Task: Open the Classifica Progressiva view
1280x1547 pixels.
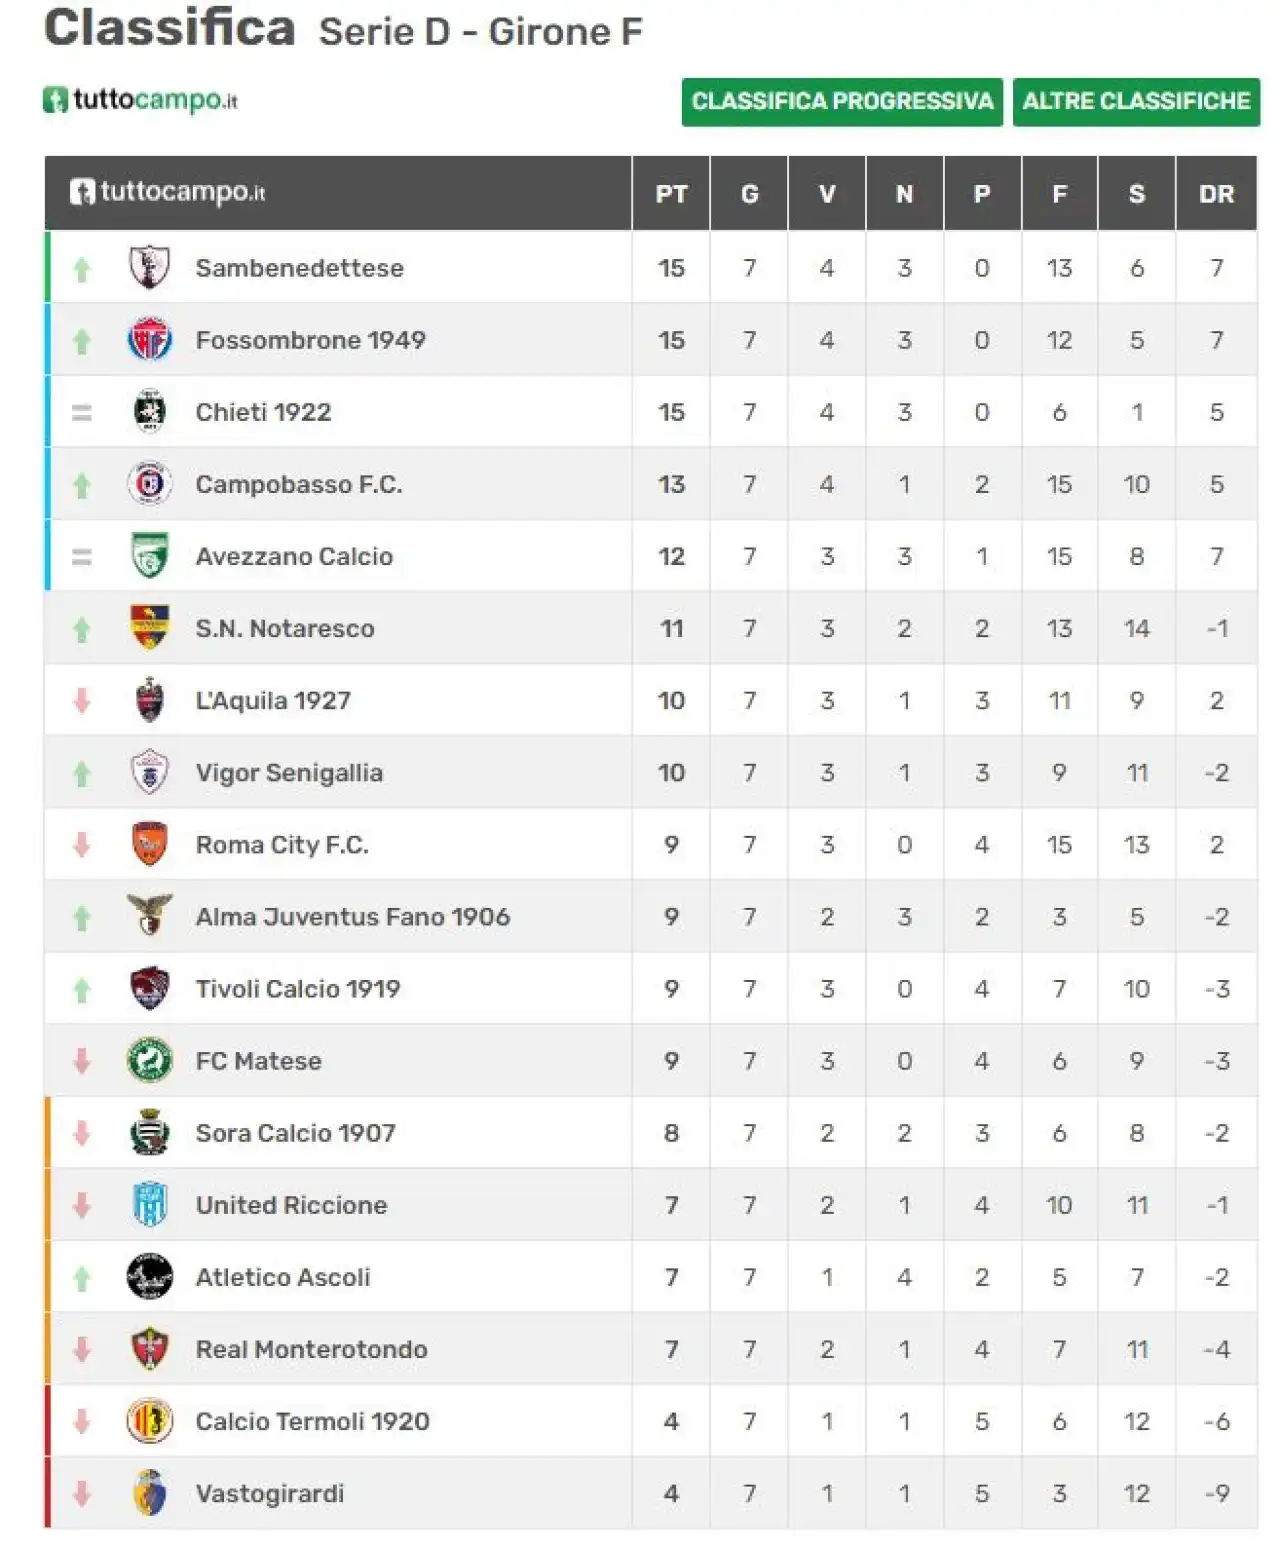Action: 842,102
